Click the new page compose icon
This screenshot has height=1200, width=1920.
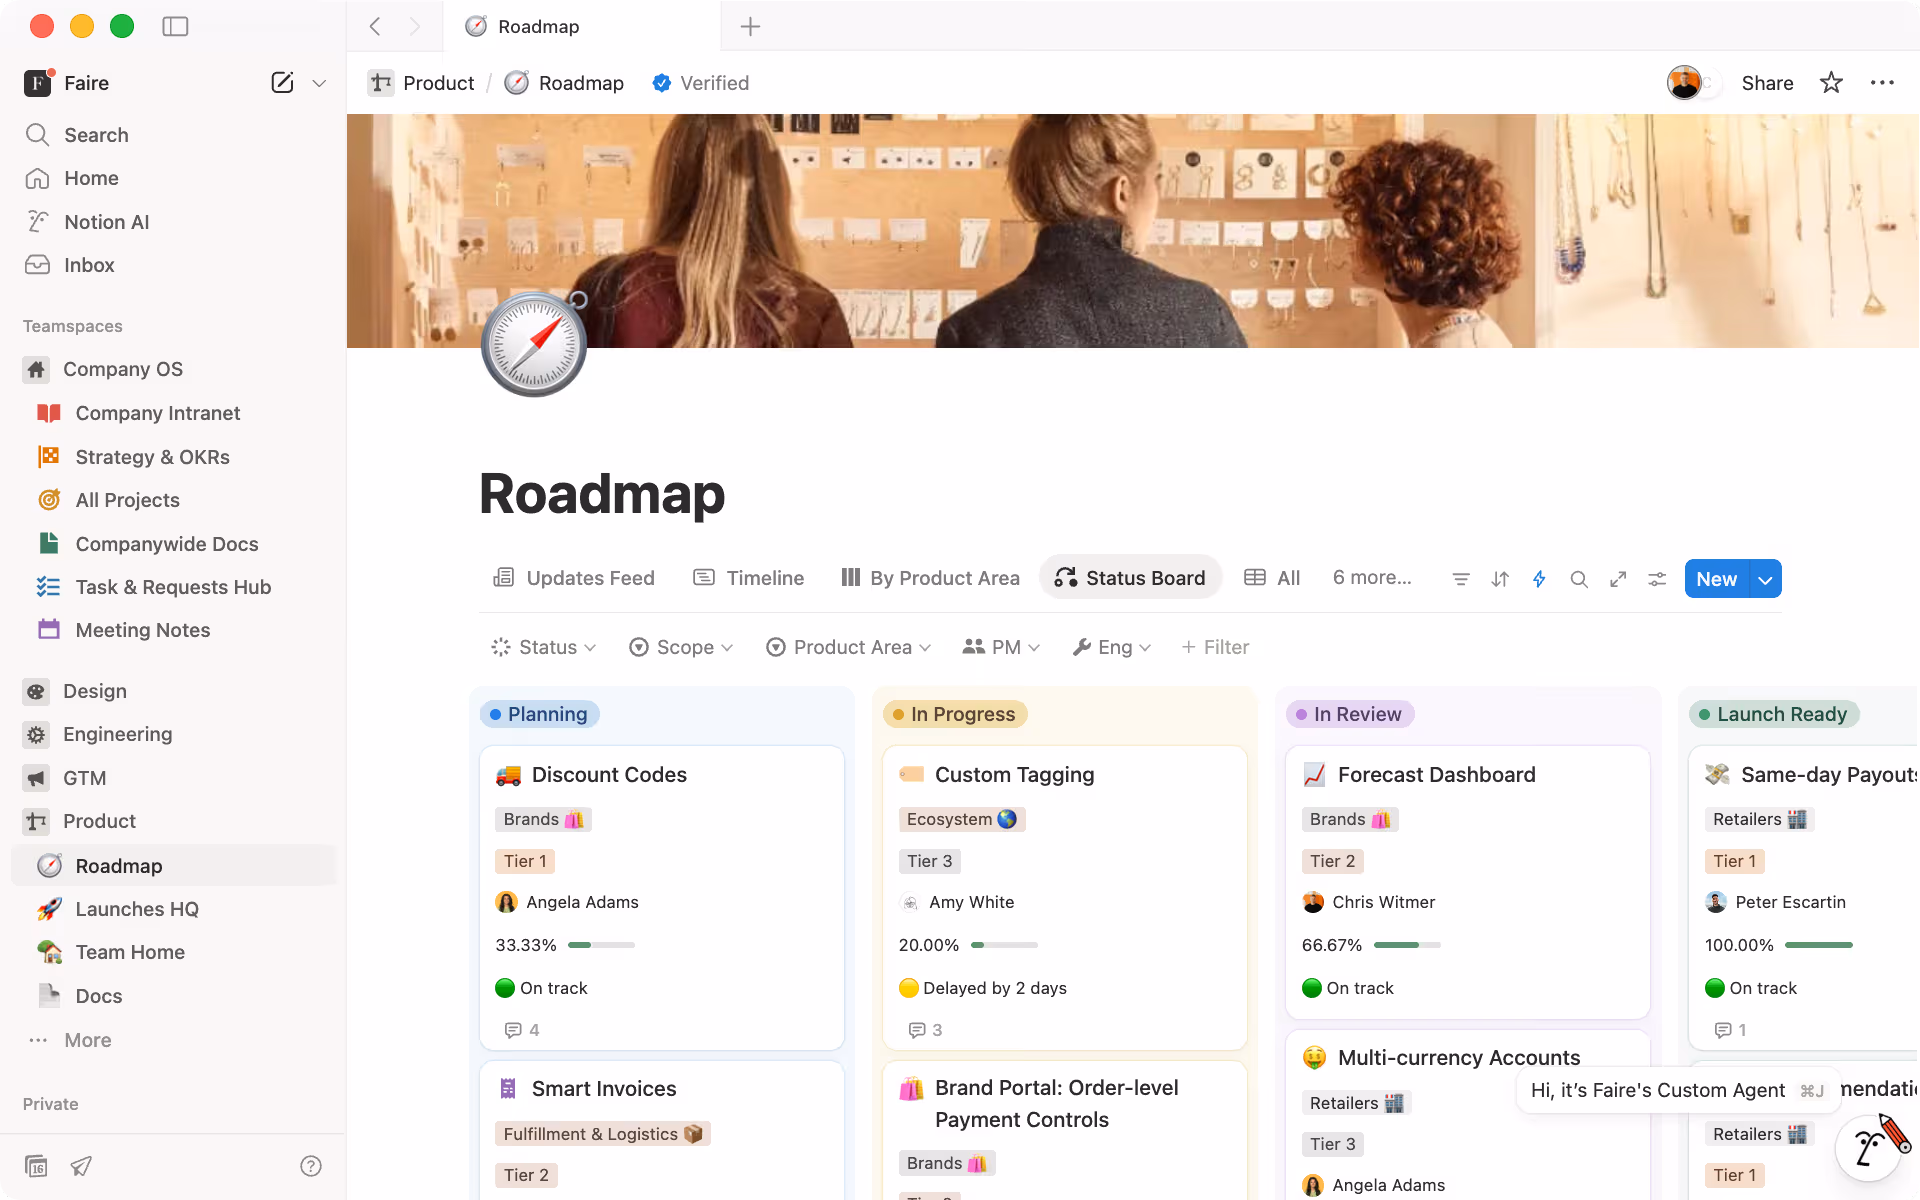[282, 83]
